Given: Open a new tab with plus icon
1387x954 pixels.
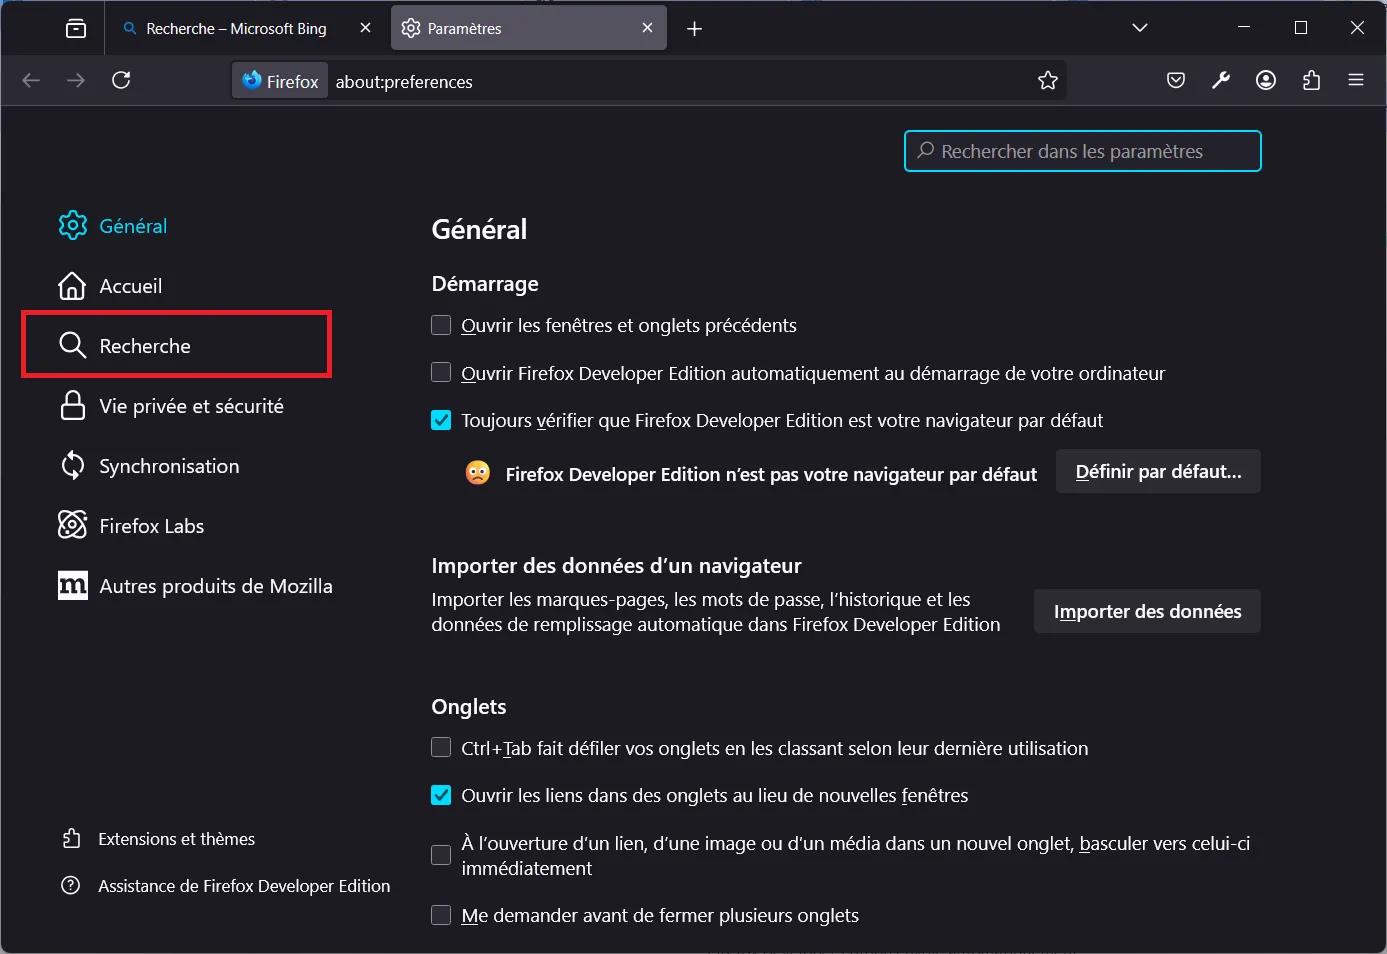Looking at the screenshot, I should (x=695, y=29).
